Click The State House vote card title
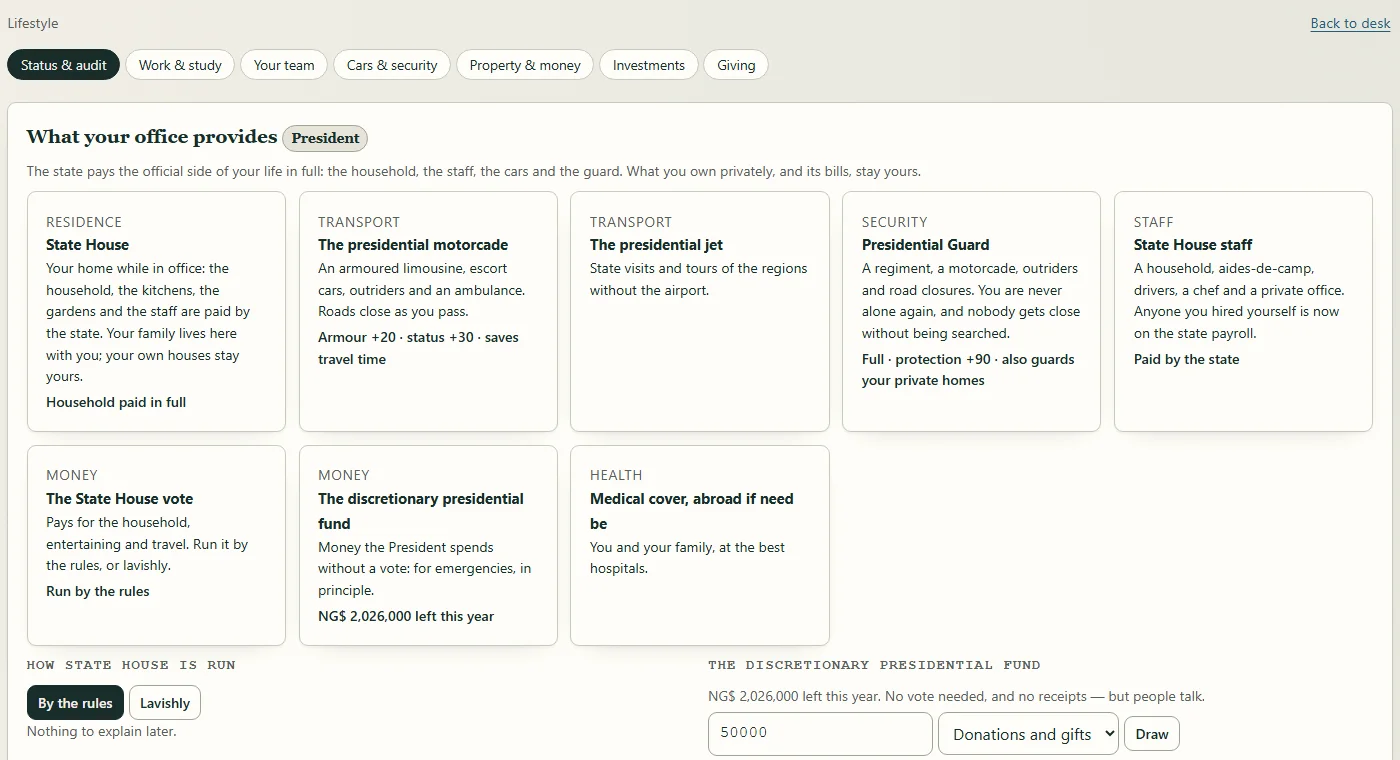1400x760 pixels. (119, 499)
